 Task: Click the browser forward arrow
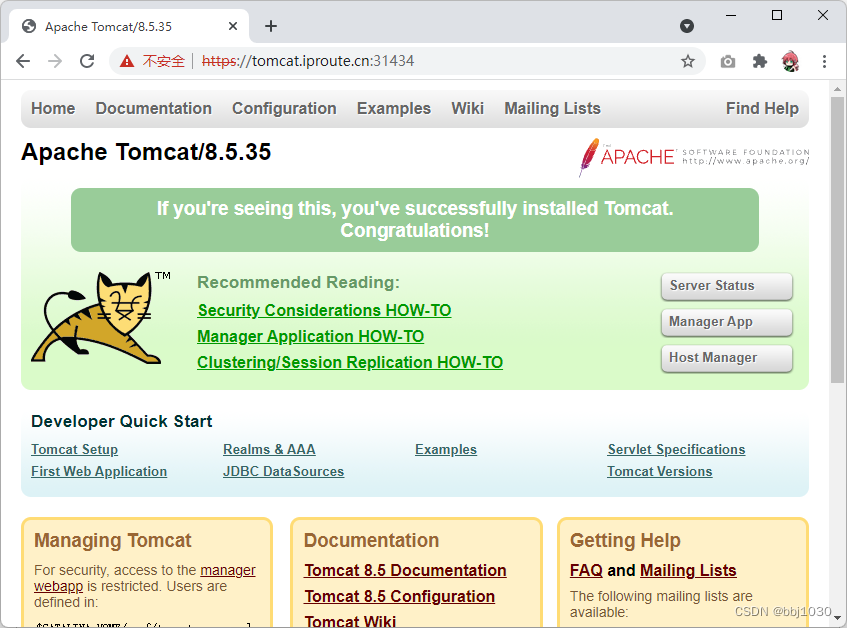pyautogui.click(x=55, y=61)
